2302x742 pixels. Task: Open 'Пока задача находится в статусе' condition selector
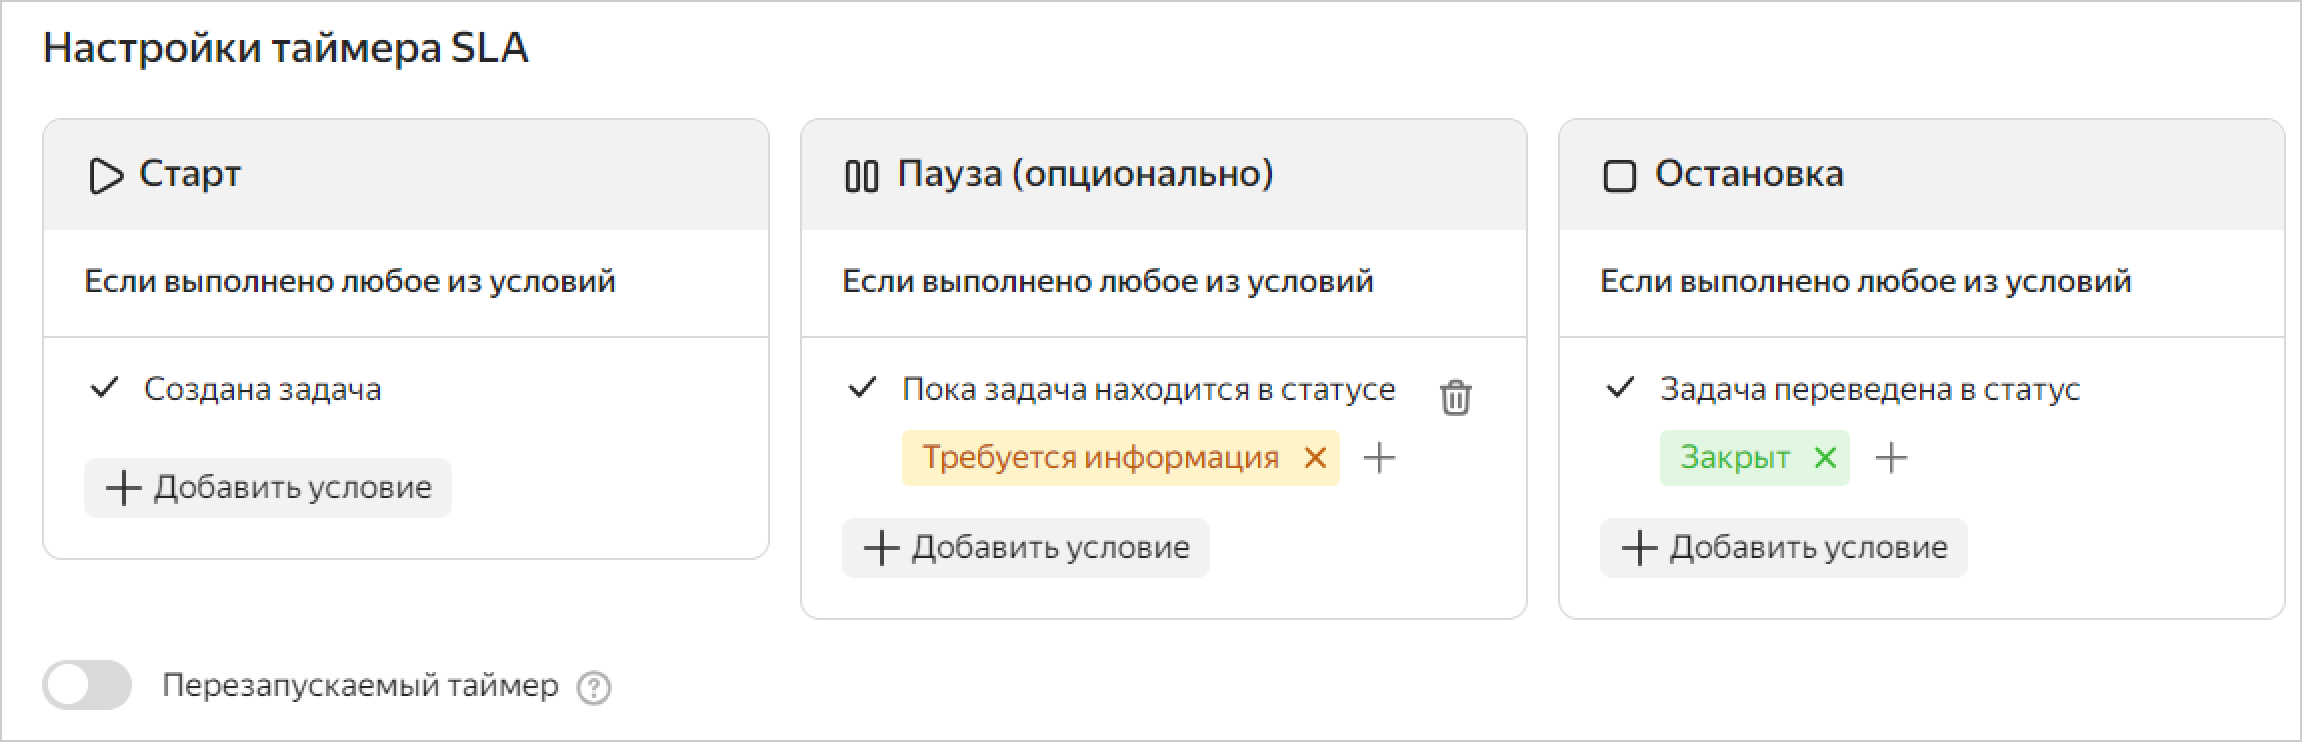coord(1148,389)
